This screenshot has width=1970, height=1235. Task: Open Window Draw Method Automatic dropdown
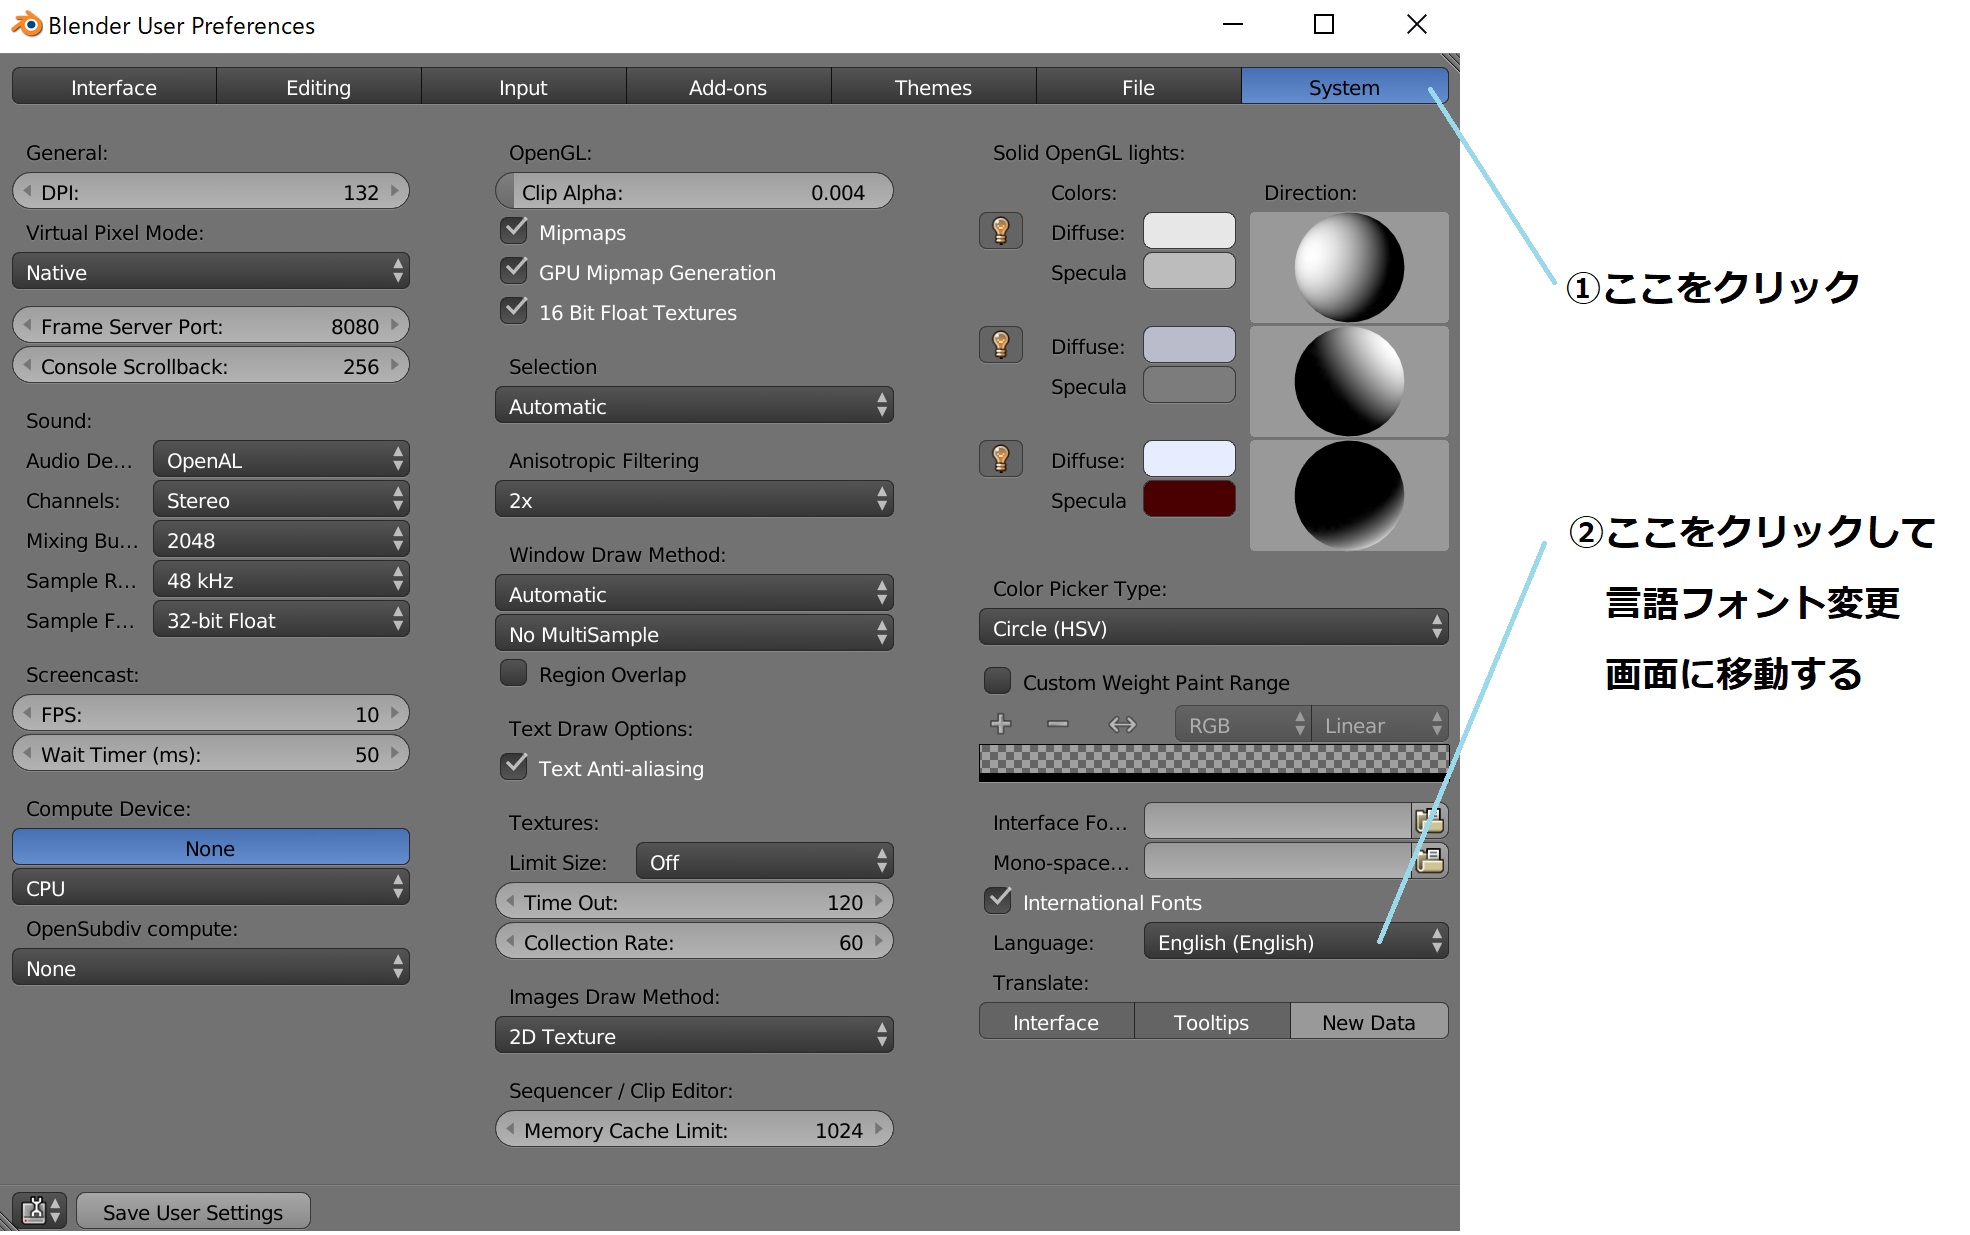pos(694,593)
